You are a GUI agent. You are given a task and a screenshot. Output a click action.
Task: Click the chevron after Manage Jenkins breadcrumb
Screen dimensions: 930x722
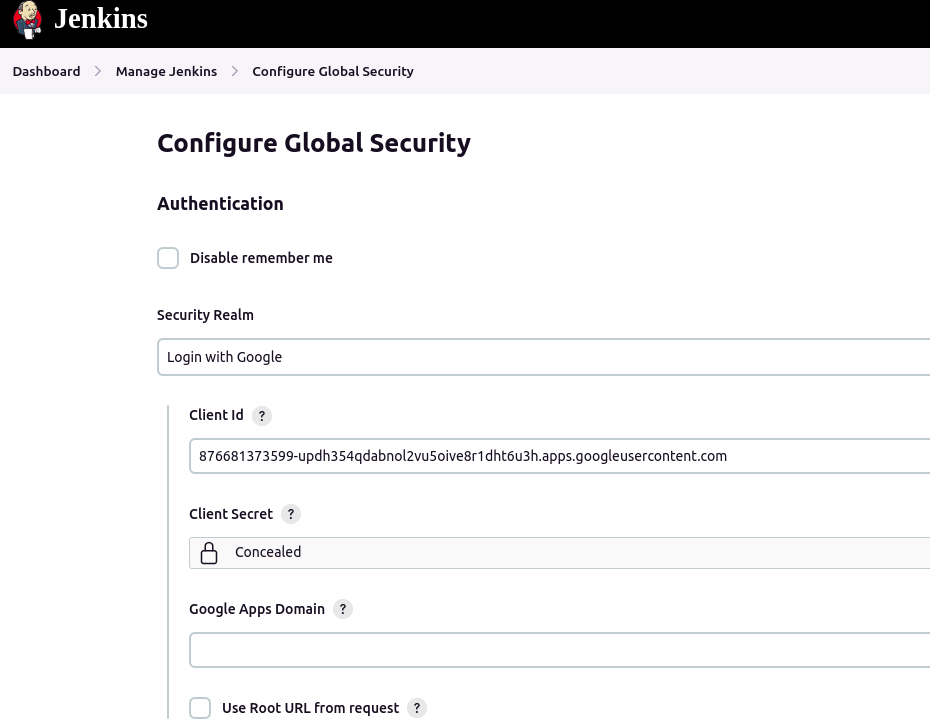(x=235, y=71)
